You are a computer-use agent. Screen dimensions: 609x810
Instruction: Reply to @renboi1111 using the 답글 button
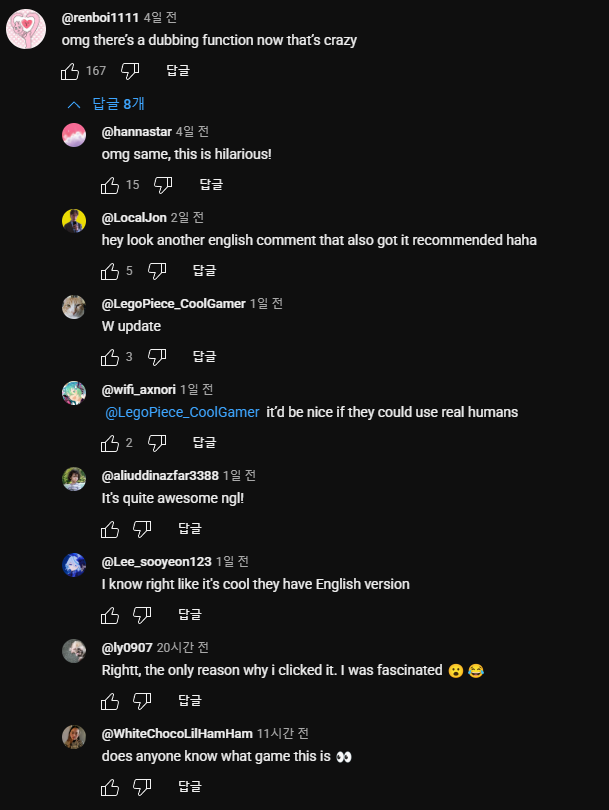[x=178, y=71]
